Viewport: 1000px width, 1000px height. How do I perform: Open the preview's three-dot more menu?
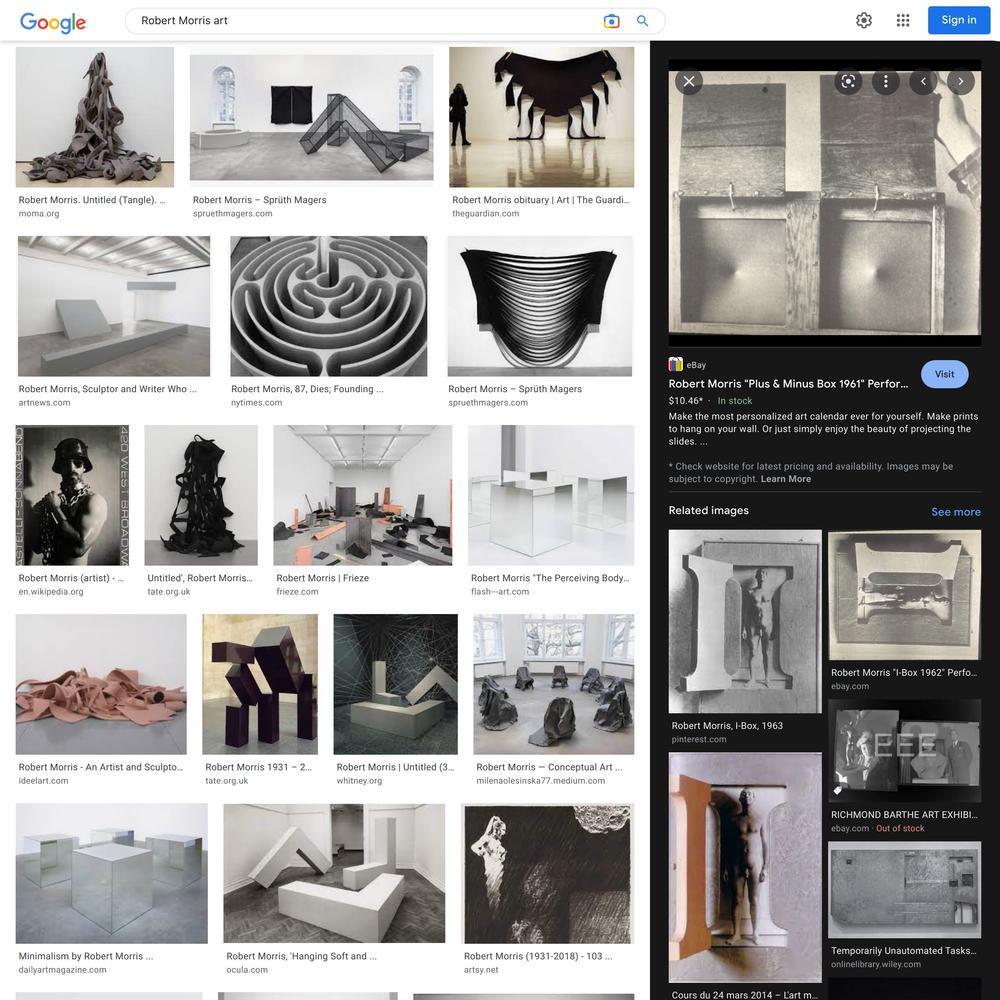(x=886, y=82)
